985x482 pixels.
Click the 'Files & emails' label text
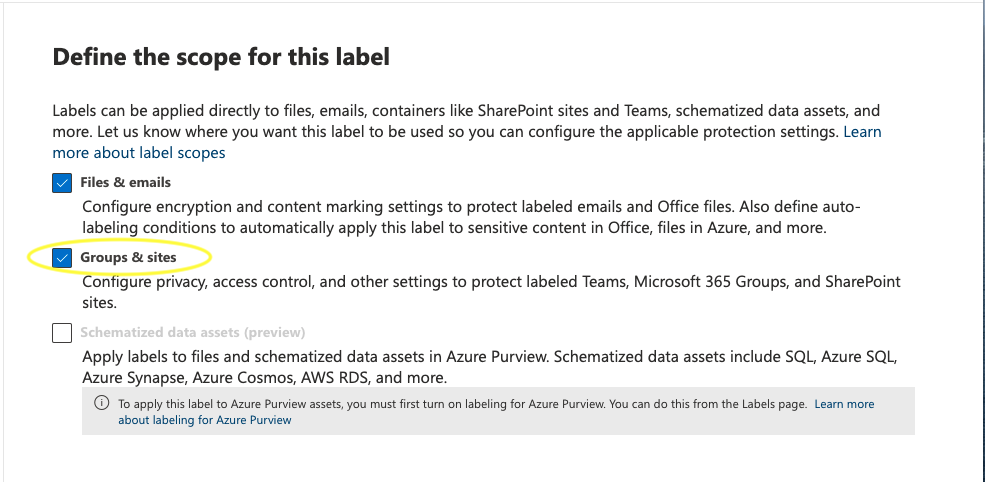(x=125, y=183)
